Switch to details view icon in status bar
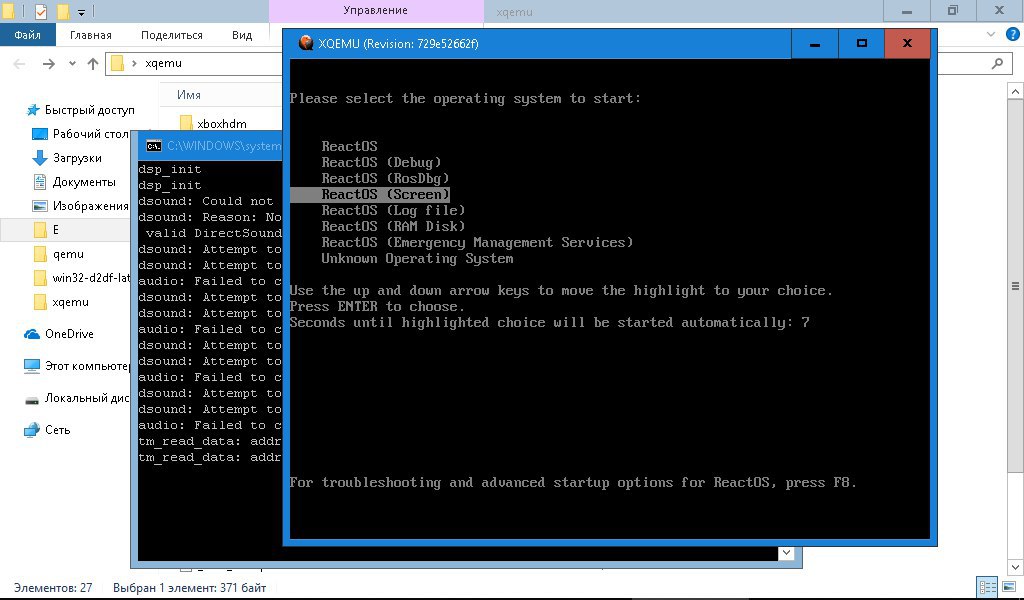The image size is (1024, 600). 987,587
